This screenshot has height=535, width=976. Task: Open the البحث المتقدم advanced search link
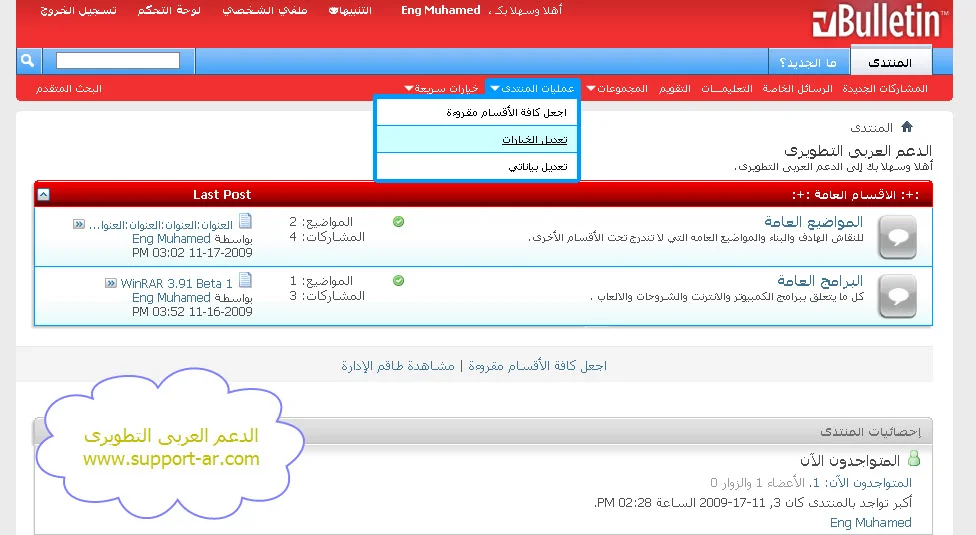click(x=69, y=88)
